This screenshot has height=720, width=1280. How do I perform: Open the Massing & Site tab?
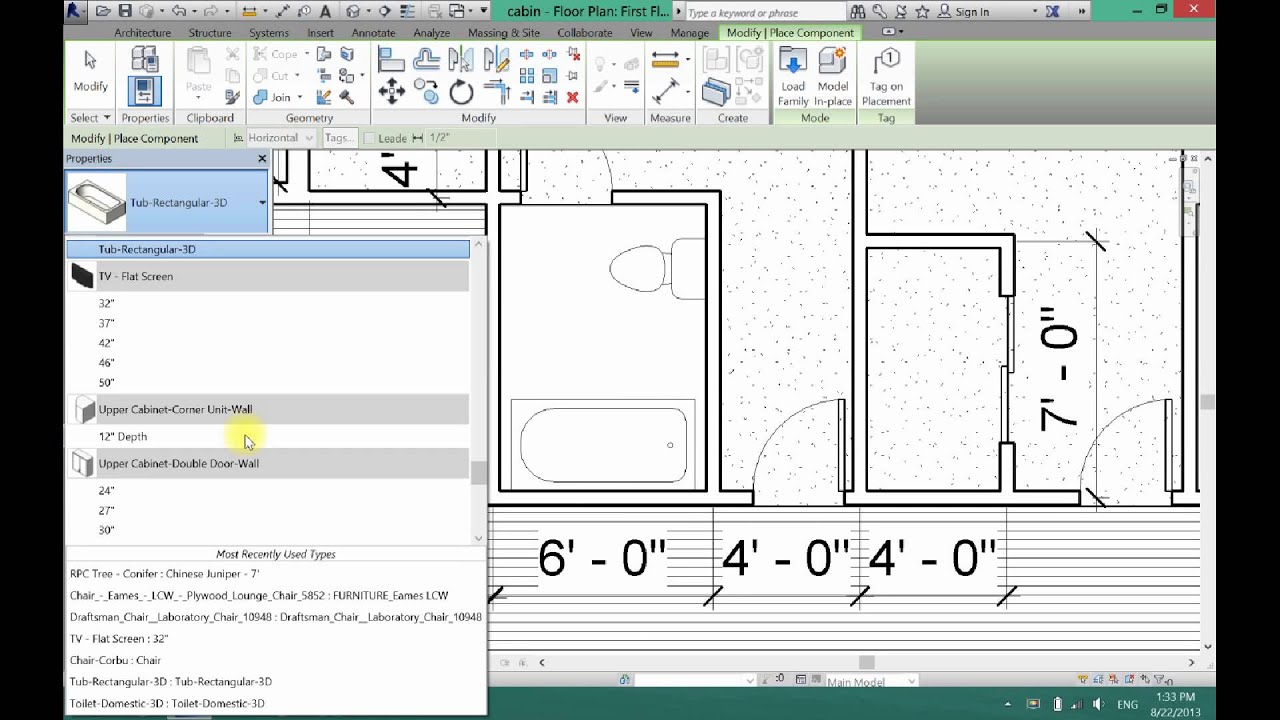pyautogui.click(x=503, y=32)
